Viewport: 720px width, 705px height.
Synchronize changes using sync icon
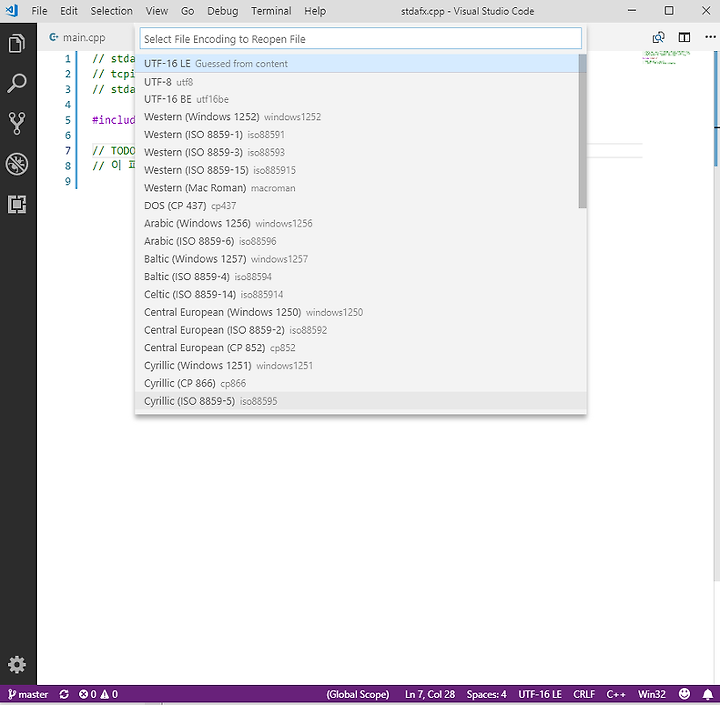(x=64, y=694)
